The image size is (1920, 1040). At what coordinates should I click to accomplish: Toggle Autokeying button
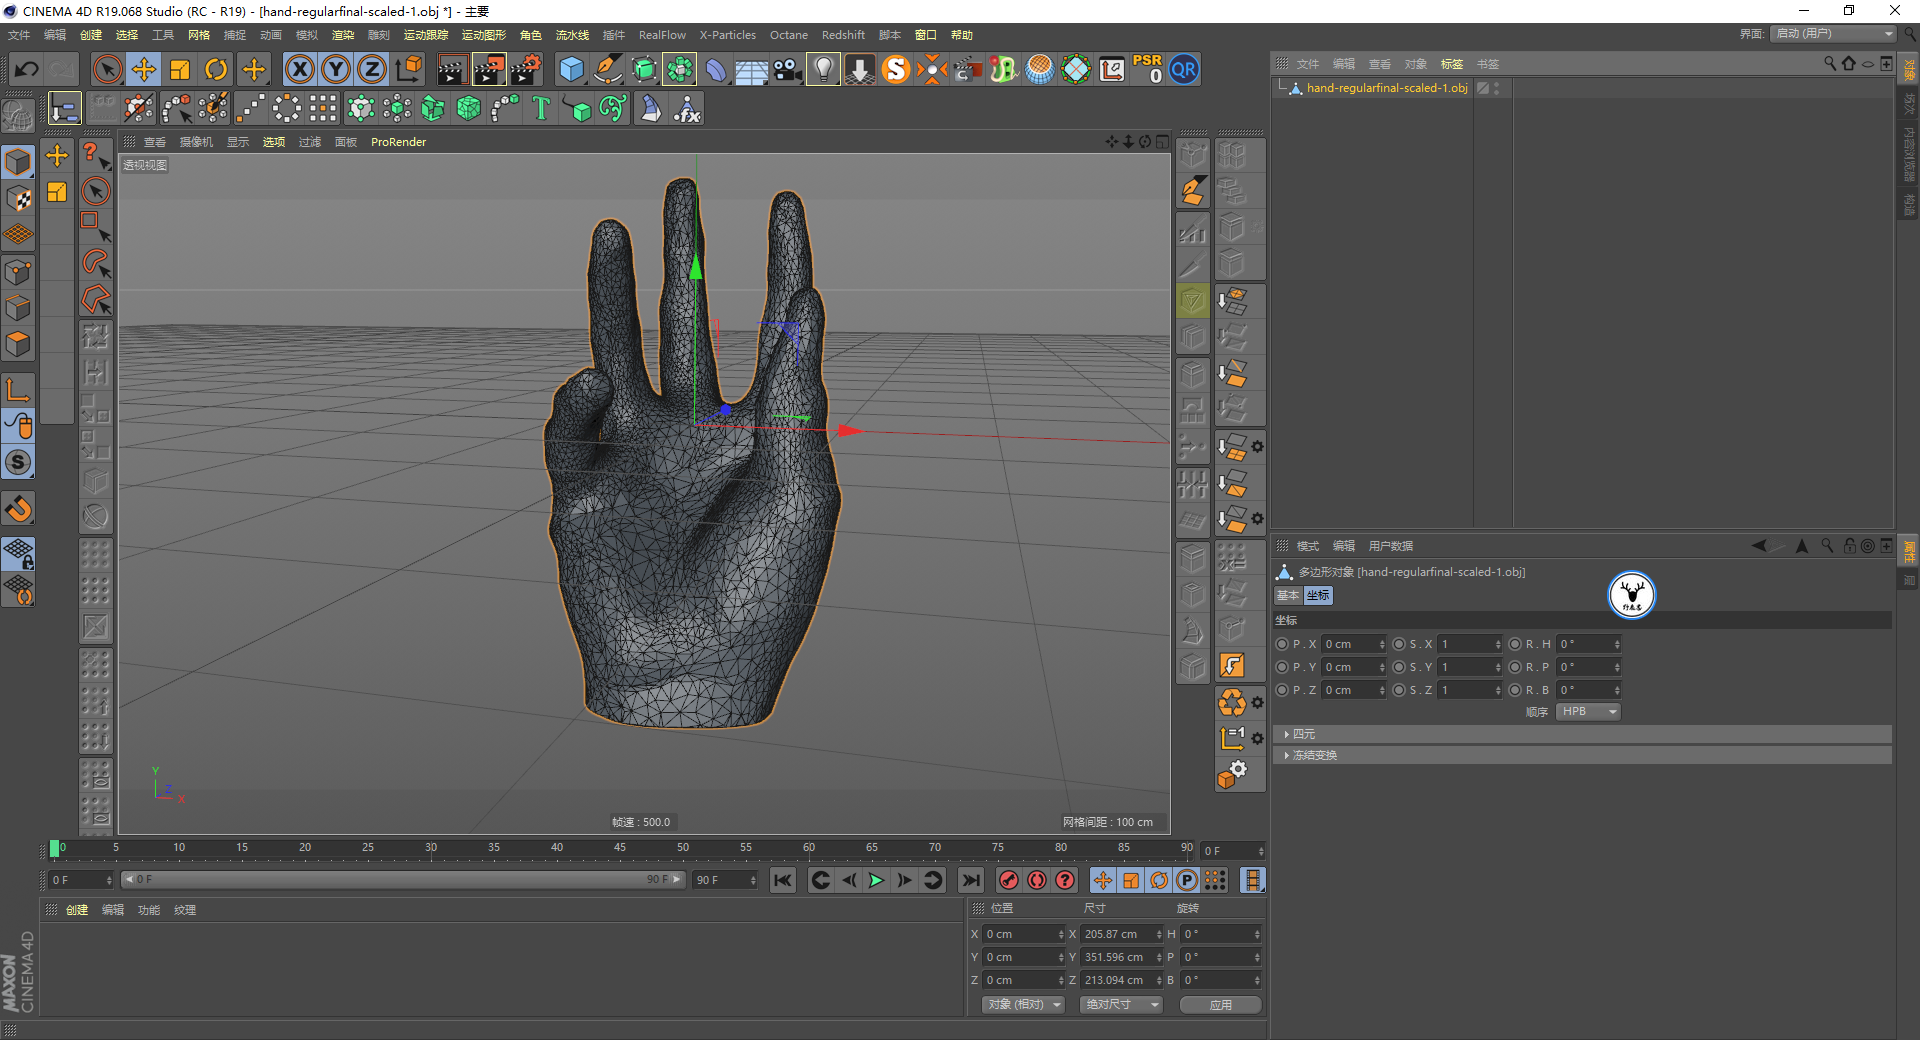(1037, 880)
